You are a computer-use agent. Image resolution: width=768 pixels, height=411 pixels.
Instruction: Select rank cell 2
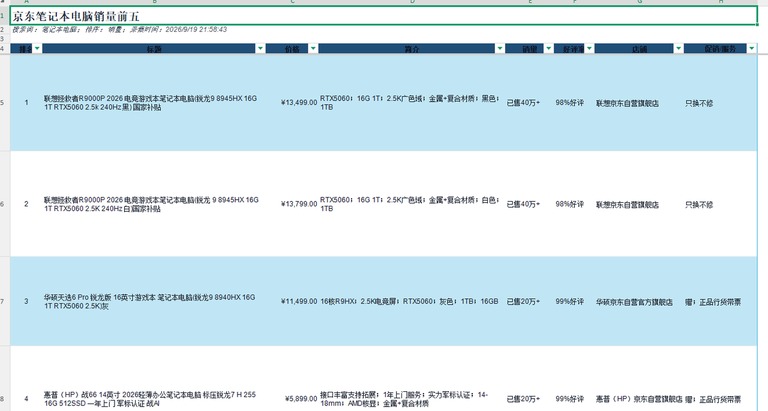click(x=26, y=204)
